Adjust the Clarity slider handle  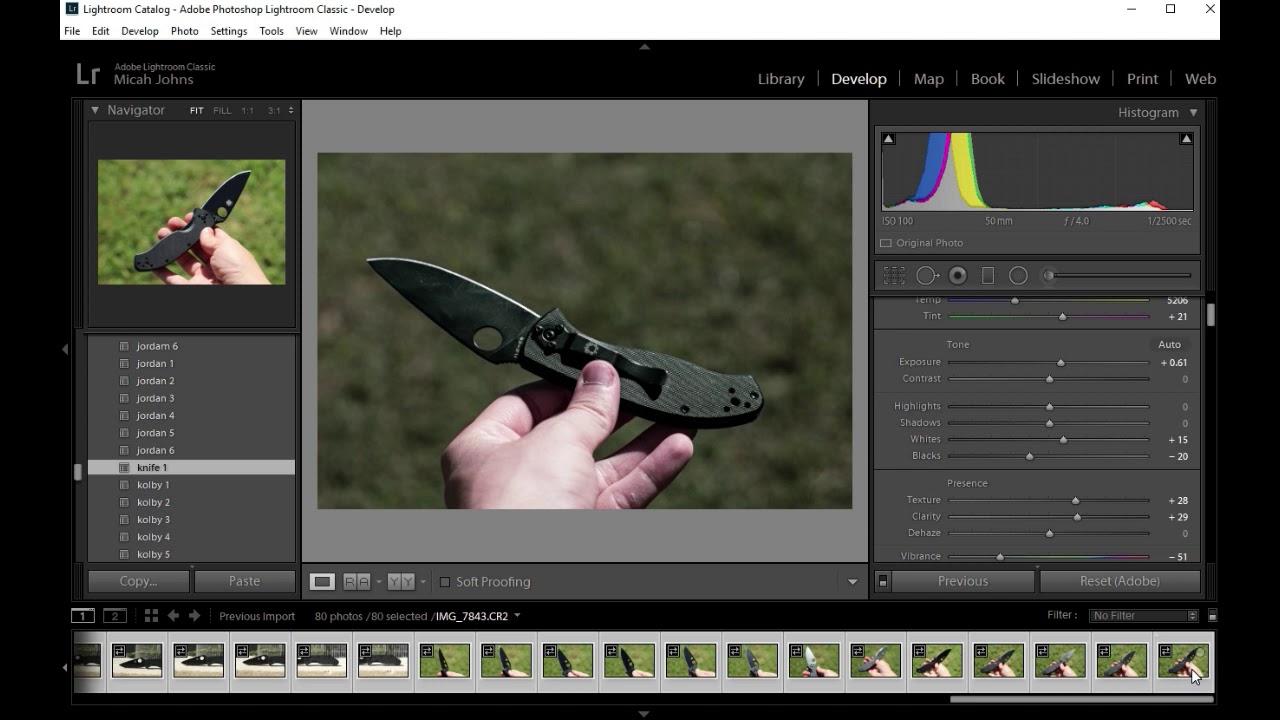(1077, 517)
